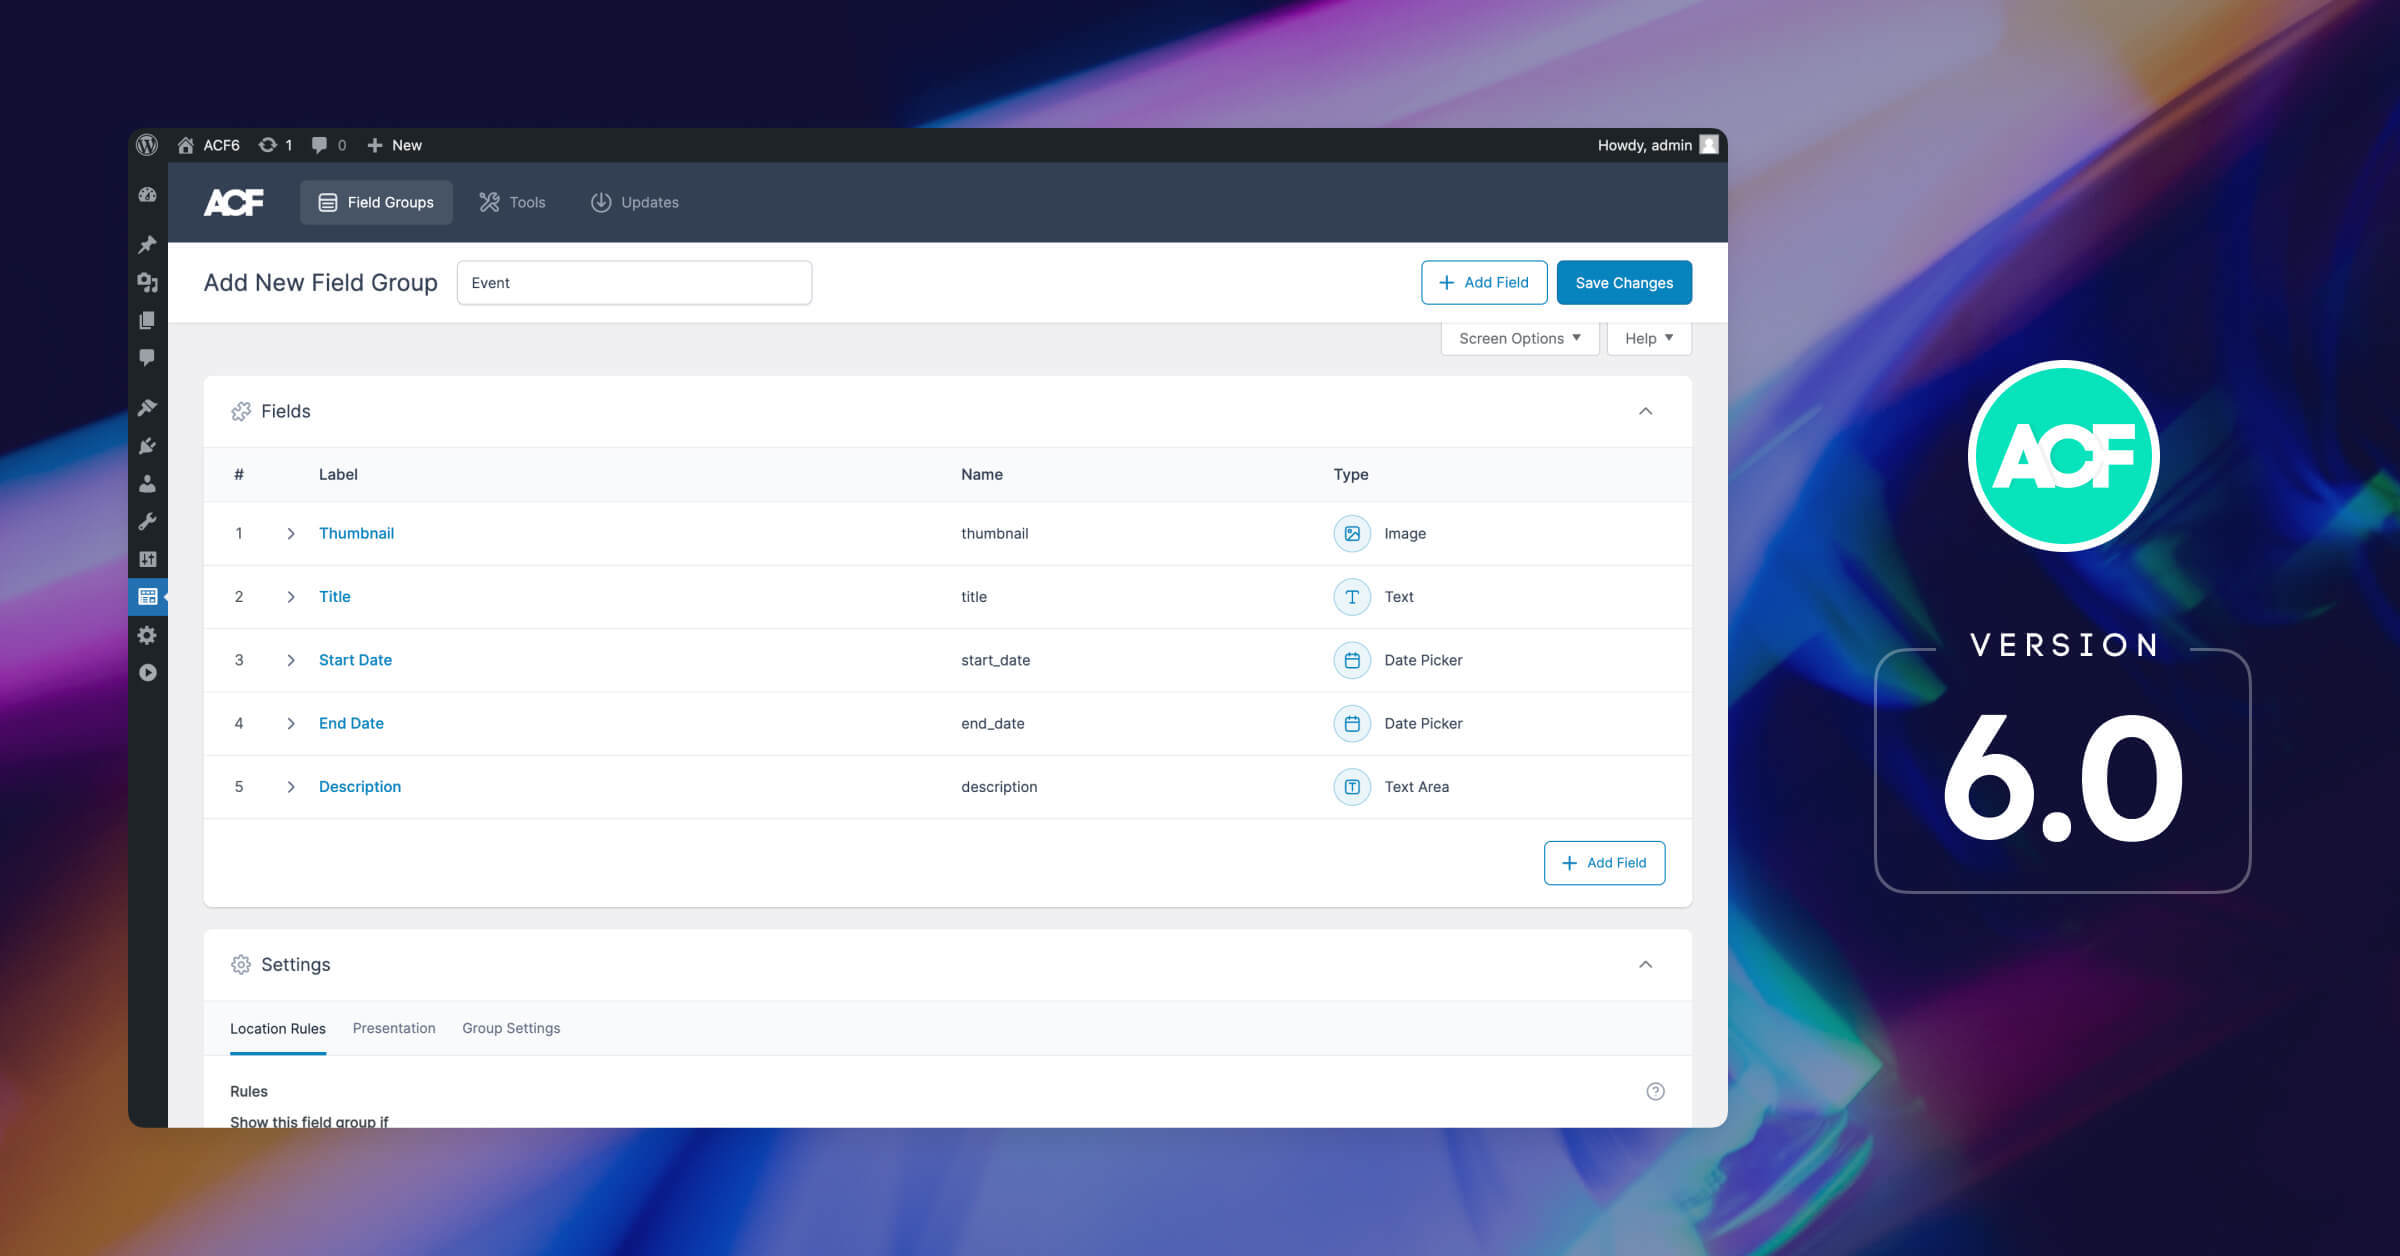Click the Date Picker icon in End Date row
This screenshot has height=1256, width=2400.
(x=1352, y=723)
